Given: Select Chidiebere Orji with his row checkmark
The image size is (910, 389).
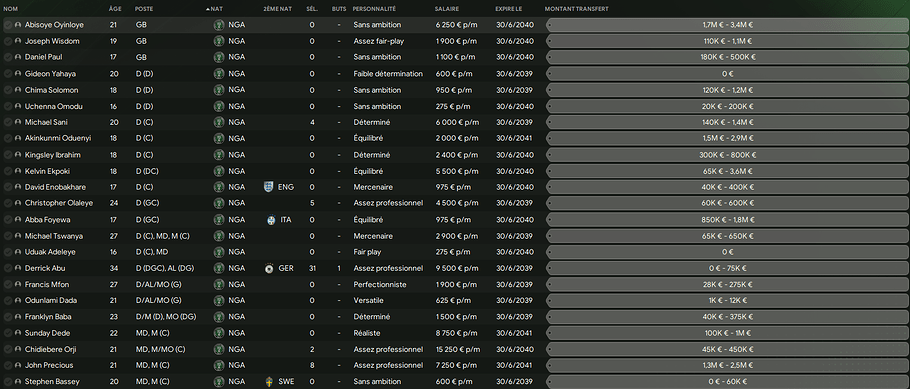Looking at the screenshot, I should pyautogui.click(x=8, y=350).
